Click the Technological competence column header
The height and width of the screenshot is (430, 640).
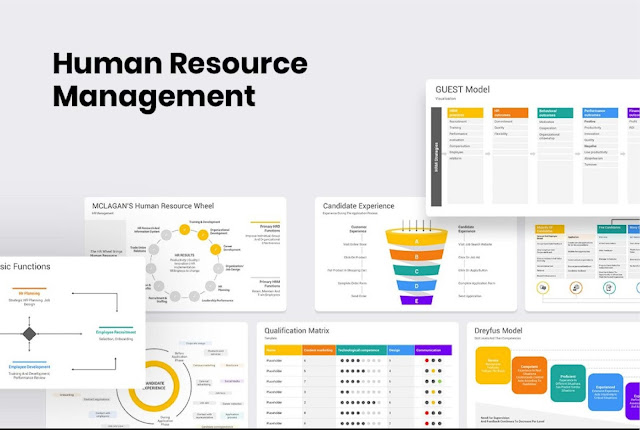(x=362, y=350)
